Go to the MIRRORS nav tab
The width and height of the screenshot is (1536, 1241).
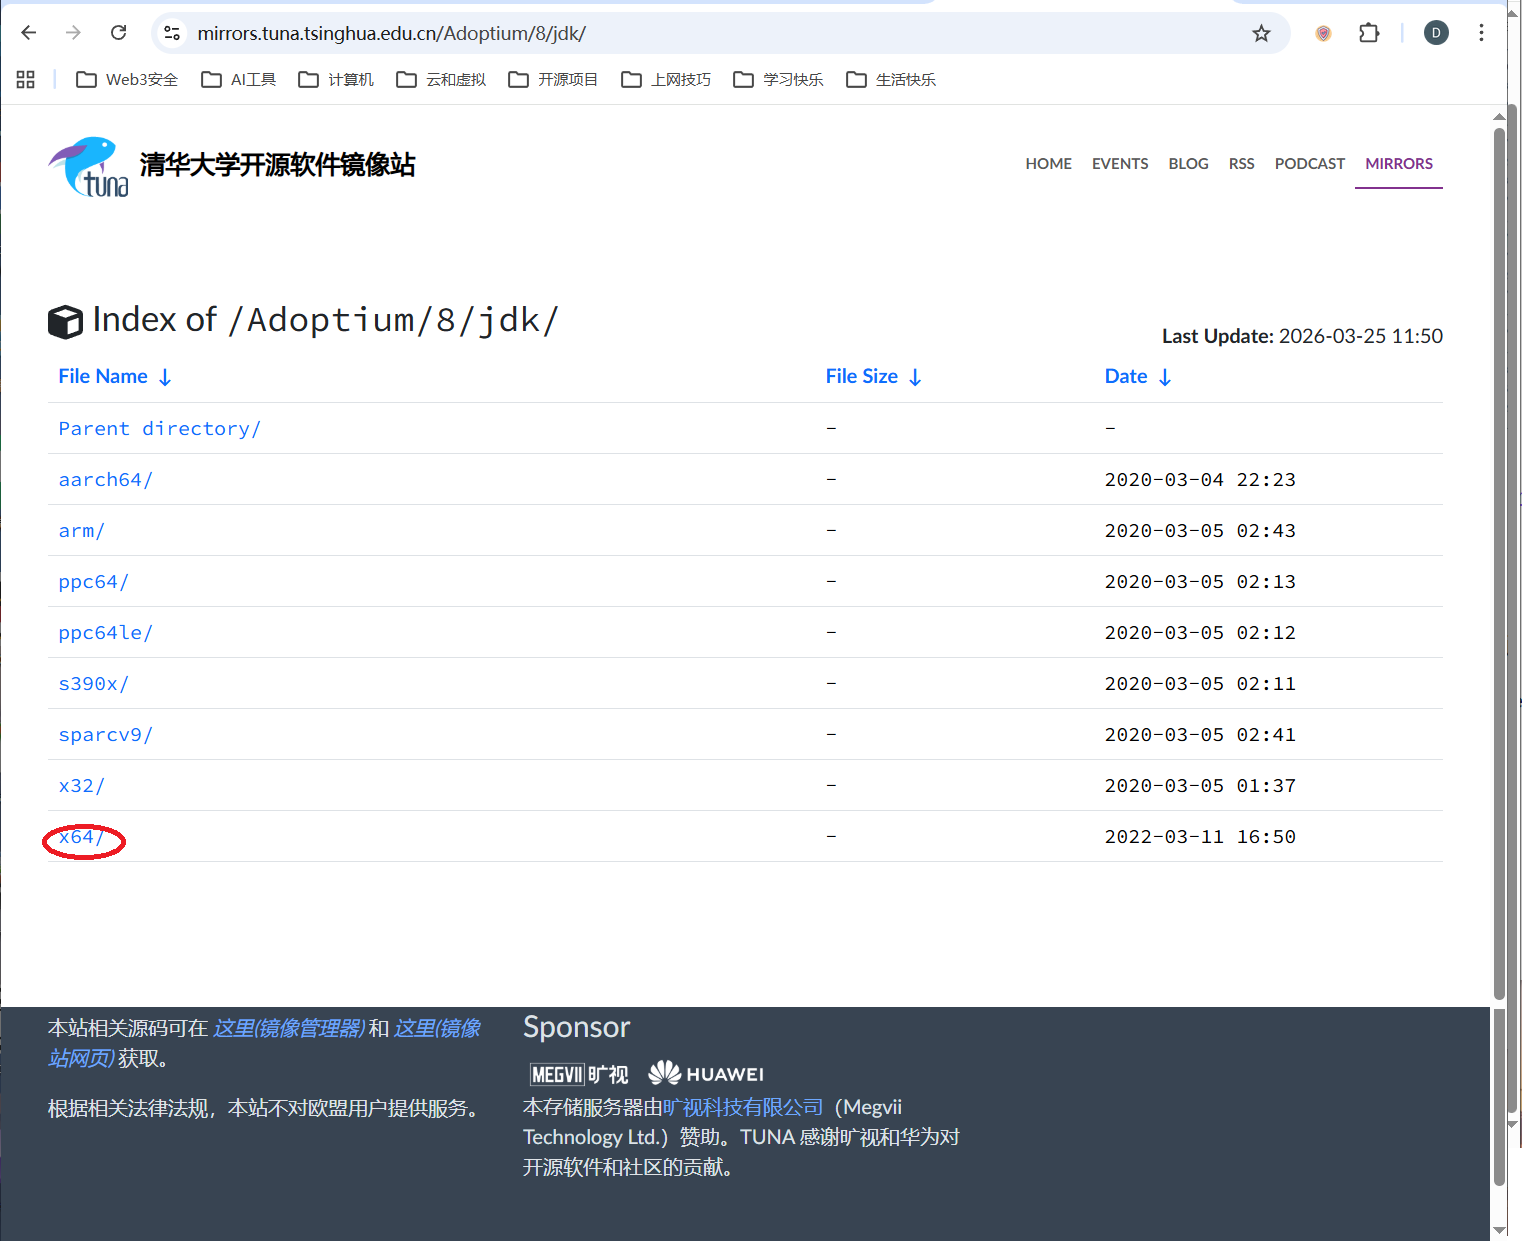pyautogui.click(x=1398, y=164)
